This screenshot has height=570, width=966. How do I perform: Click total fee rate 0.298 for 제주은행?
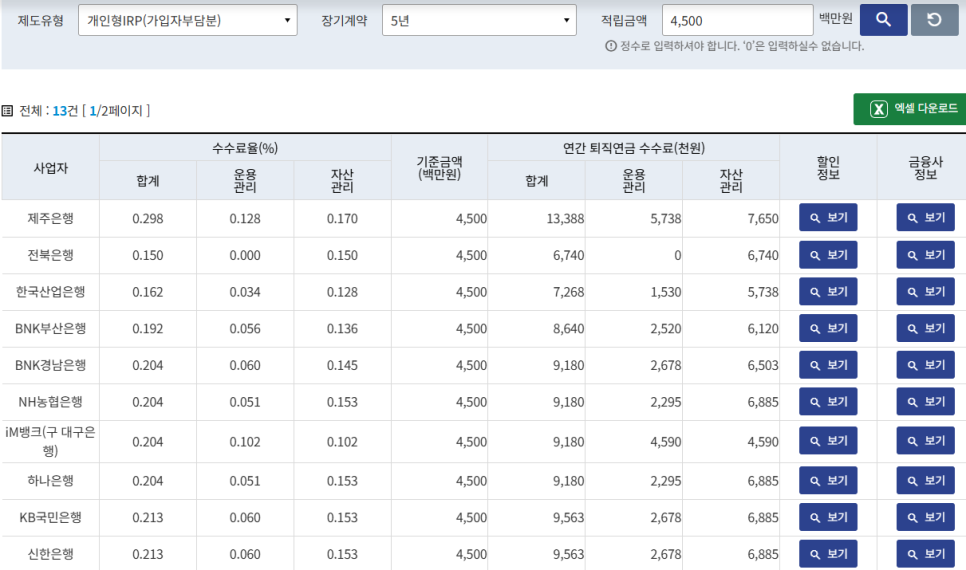[x=148, y=218]
